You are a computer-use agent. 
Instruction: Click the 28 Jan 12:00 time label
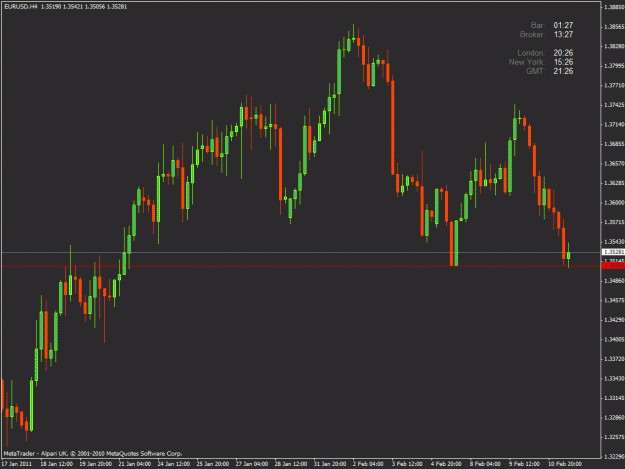coord(291,464)
